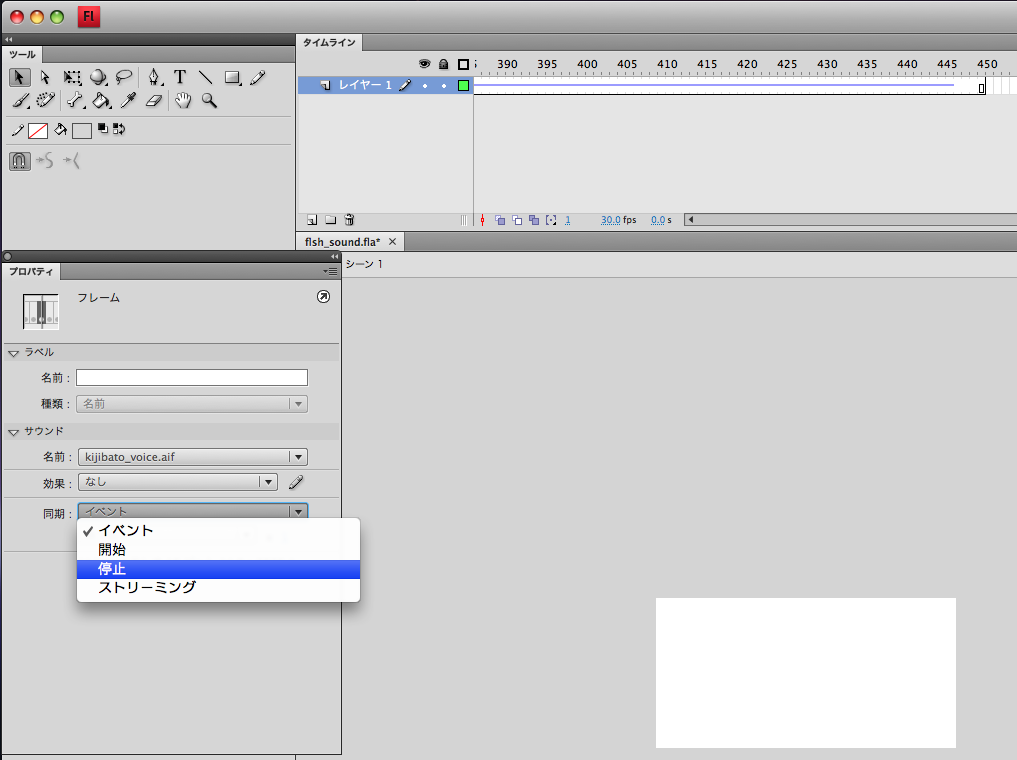Select the Paint Bucket tool
This screenshot has height=760, width=1017.
pyautogui.click(x=101, y=101)
